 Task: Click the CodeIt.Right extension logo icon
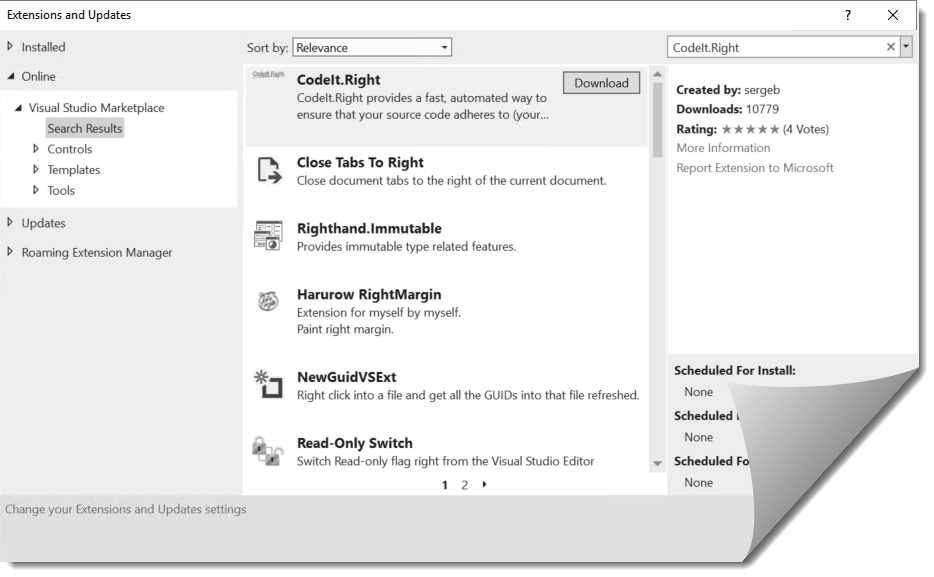[268, 75]
